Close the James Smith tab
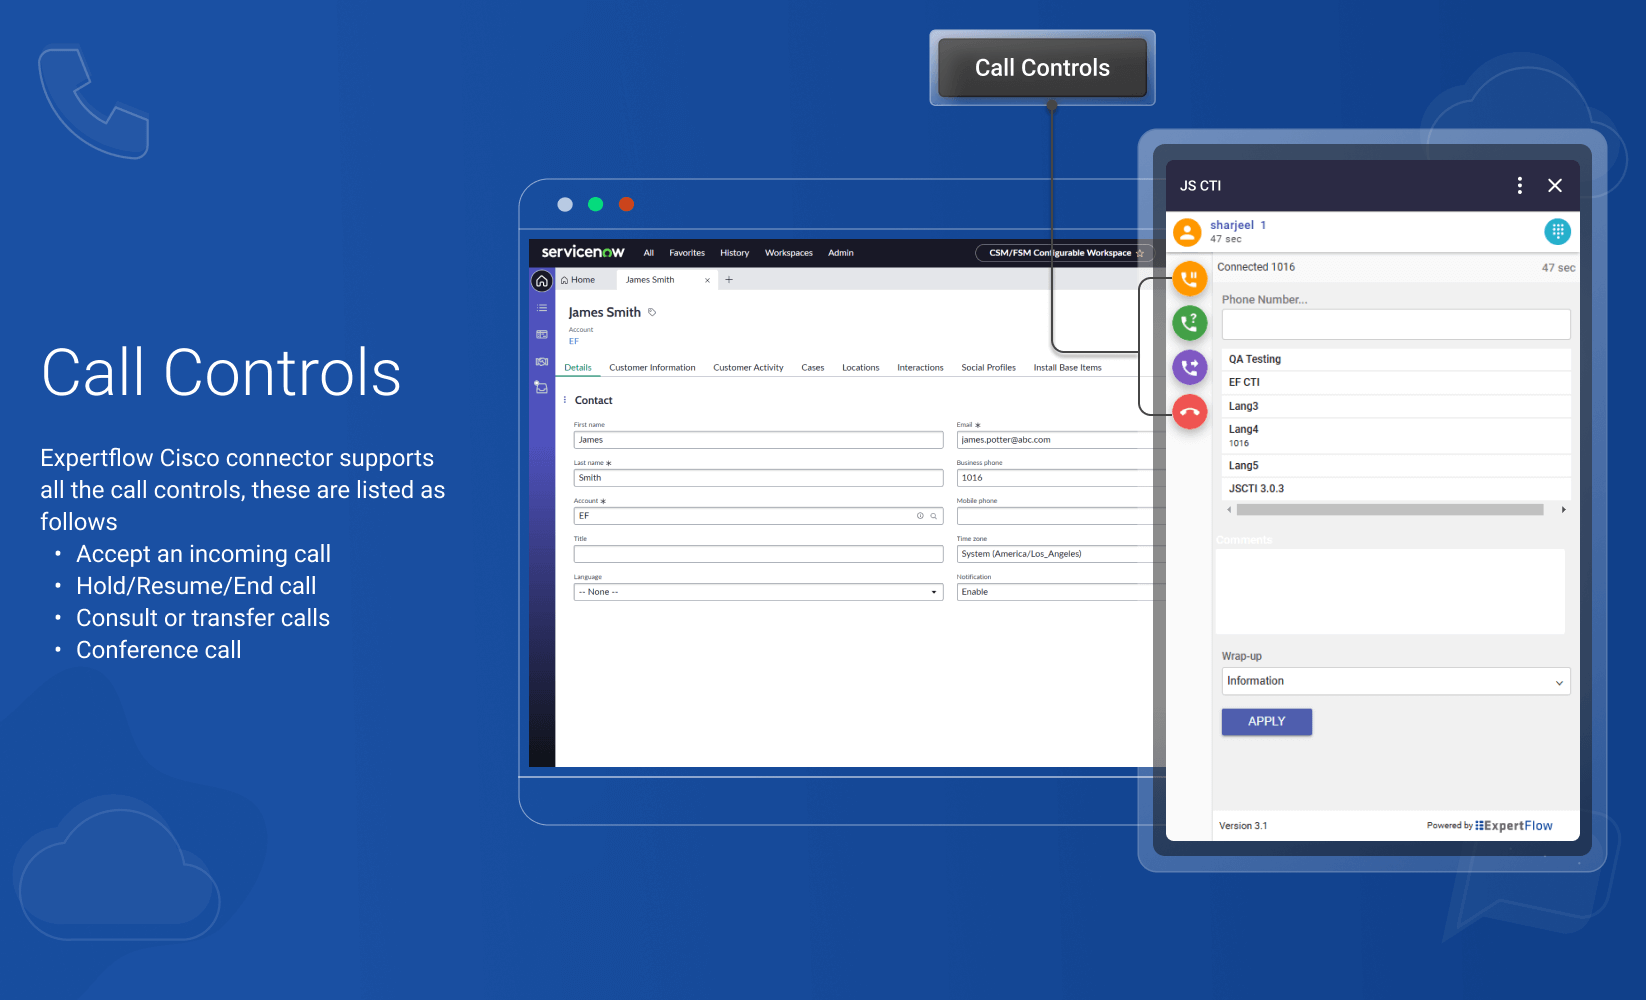The image size is (1646, 1000). pyautogui.click(x=707, y=281)
